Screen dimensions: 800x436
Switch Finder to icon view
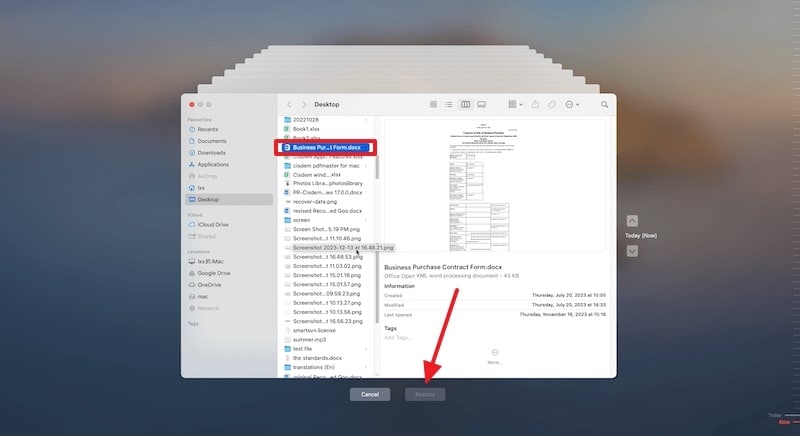433,105
